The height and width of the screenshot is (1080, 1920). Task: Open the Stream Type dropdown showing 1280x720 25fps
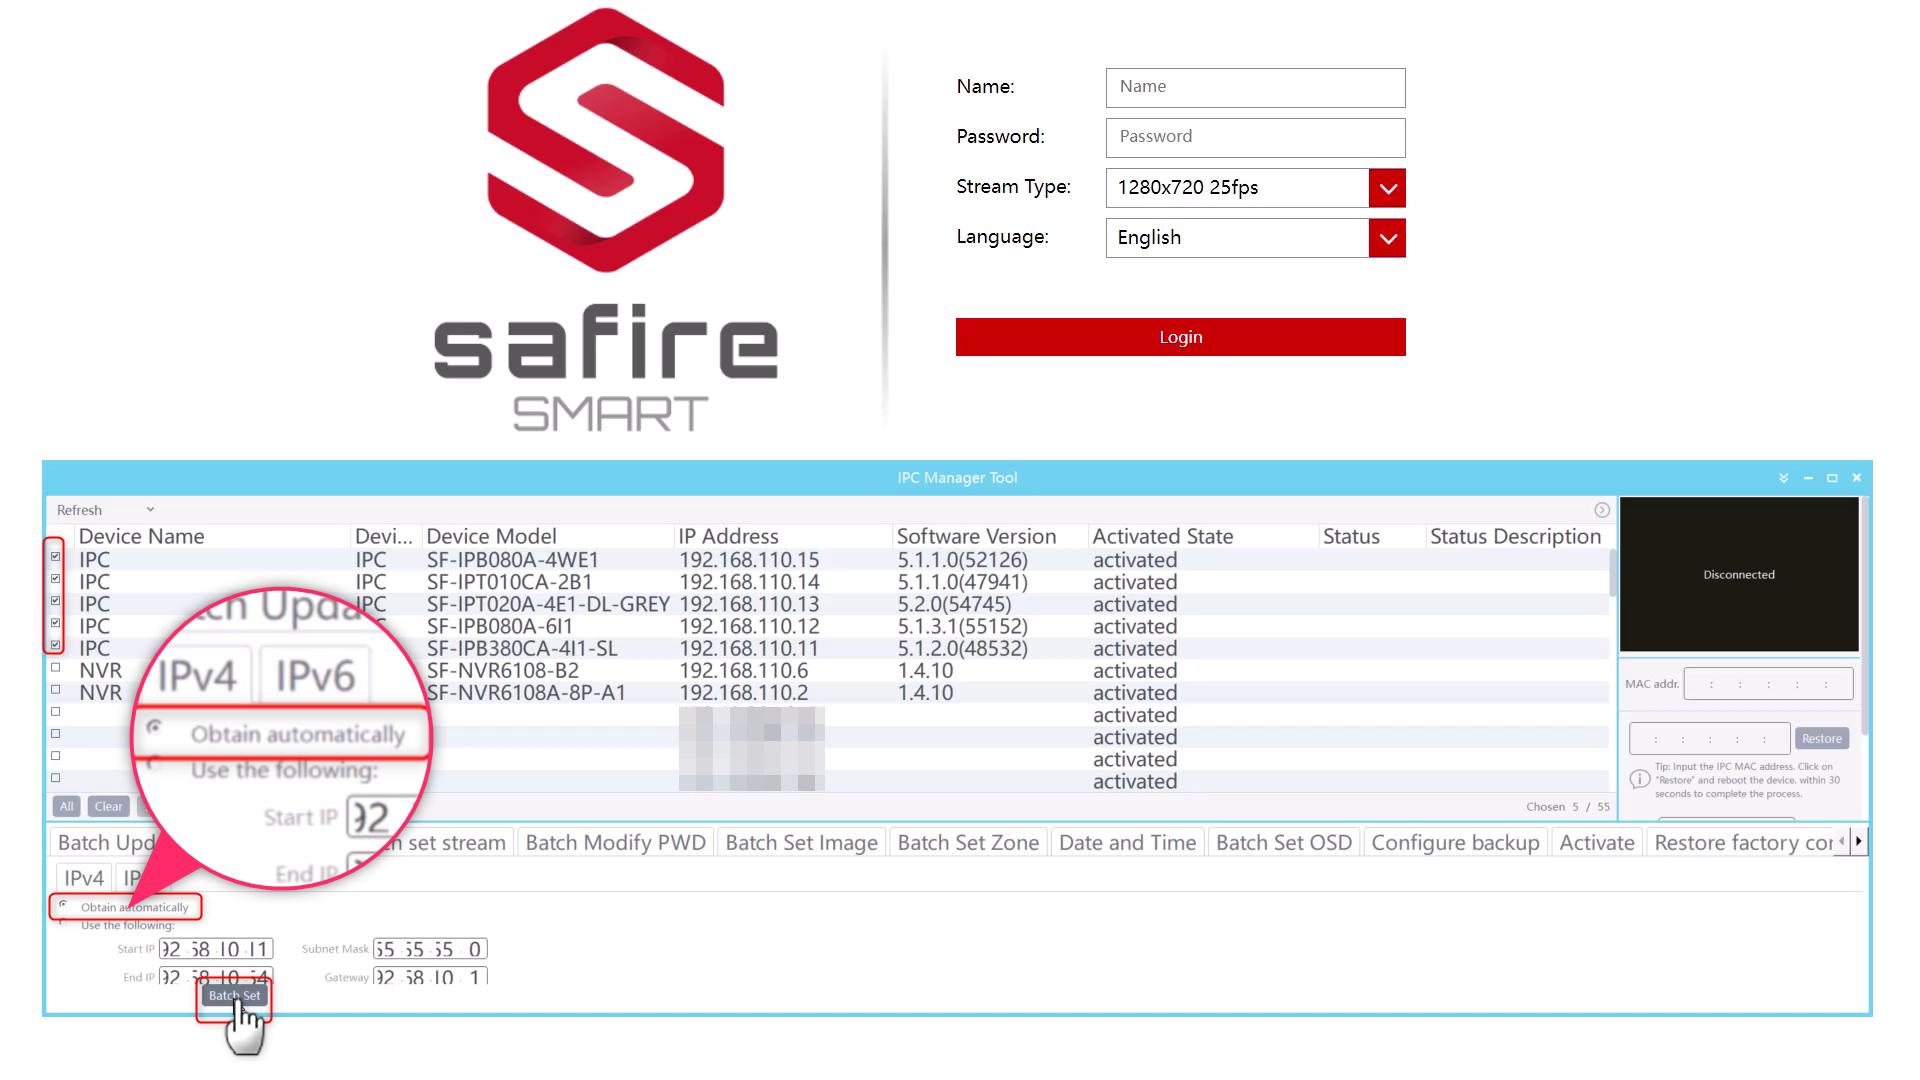[1387, 188]
